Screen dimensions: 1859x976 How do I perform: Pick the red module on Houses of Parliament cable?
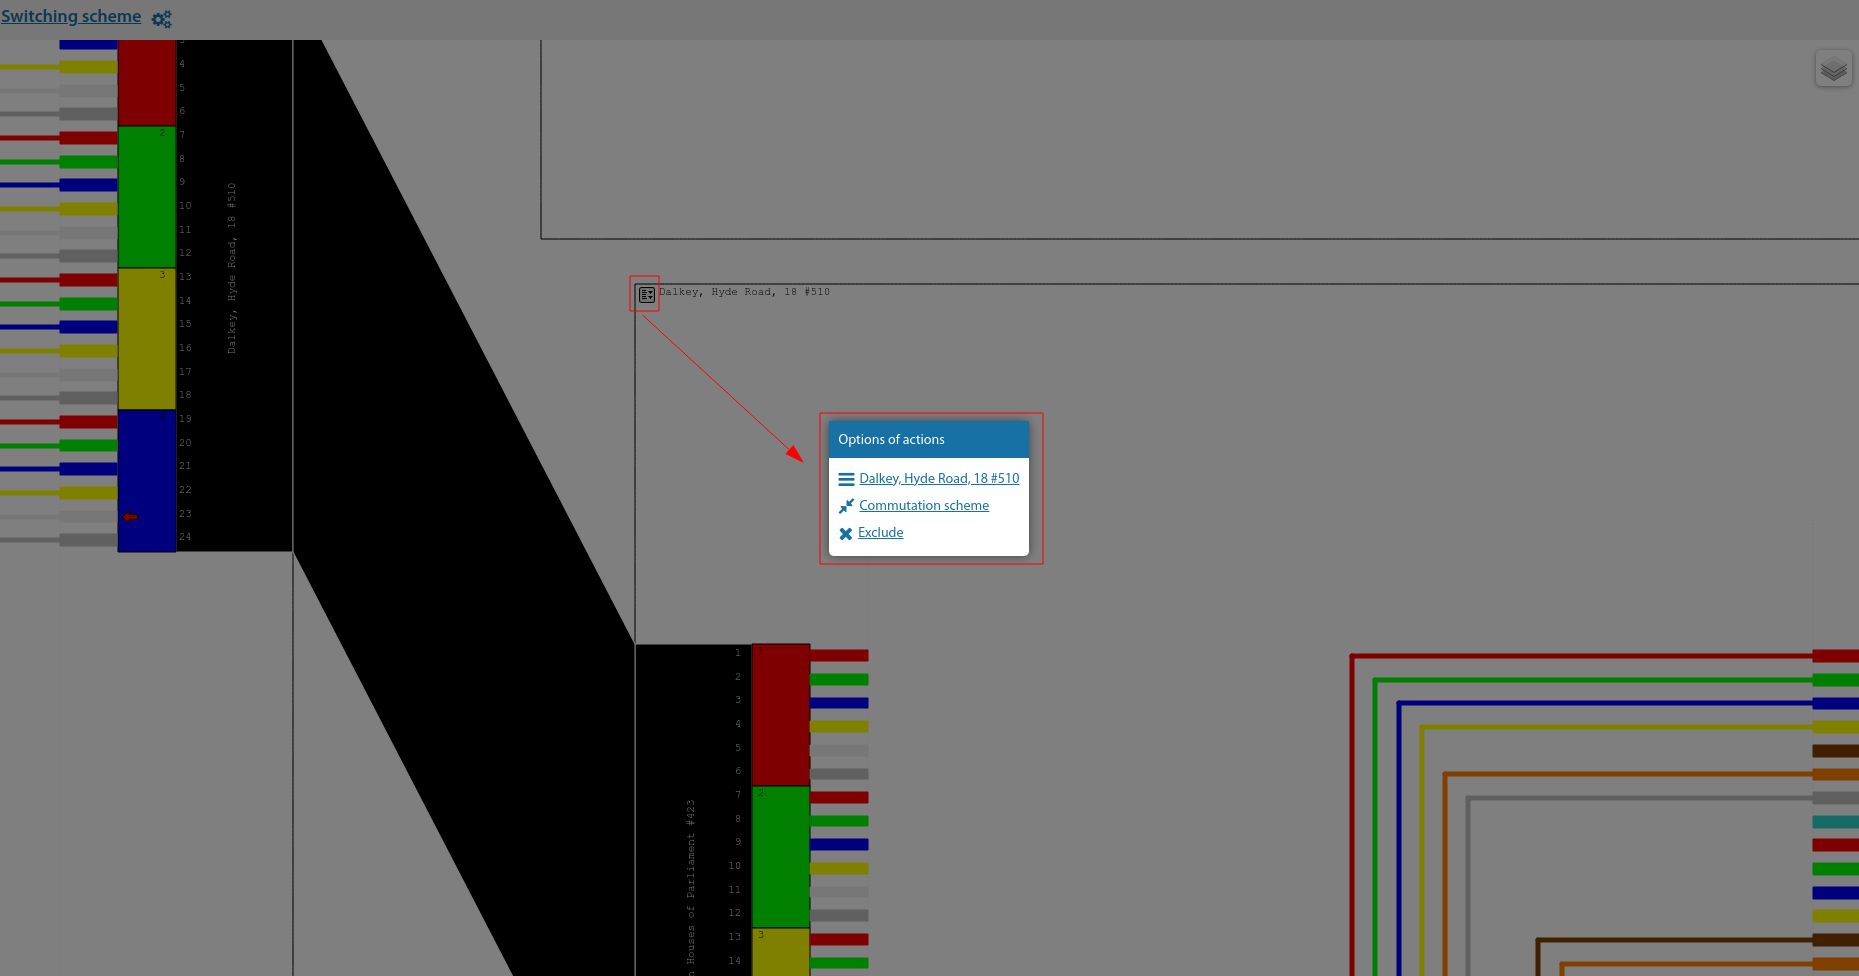tap(780, 715)
